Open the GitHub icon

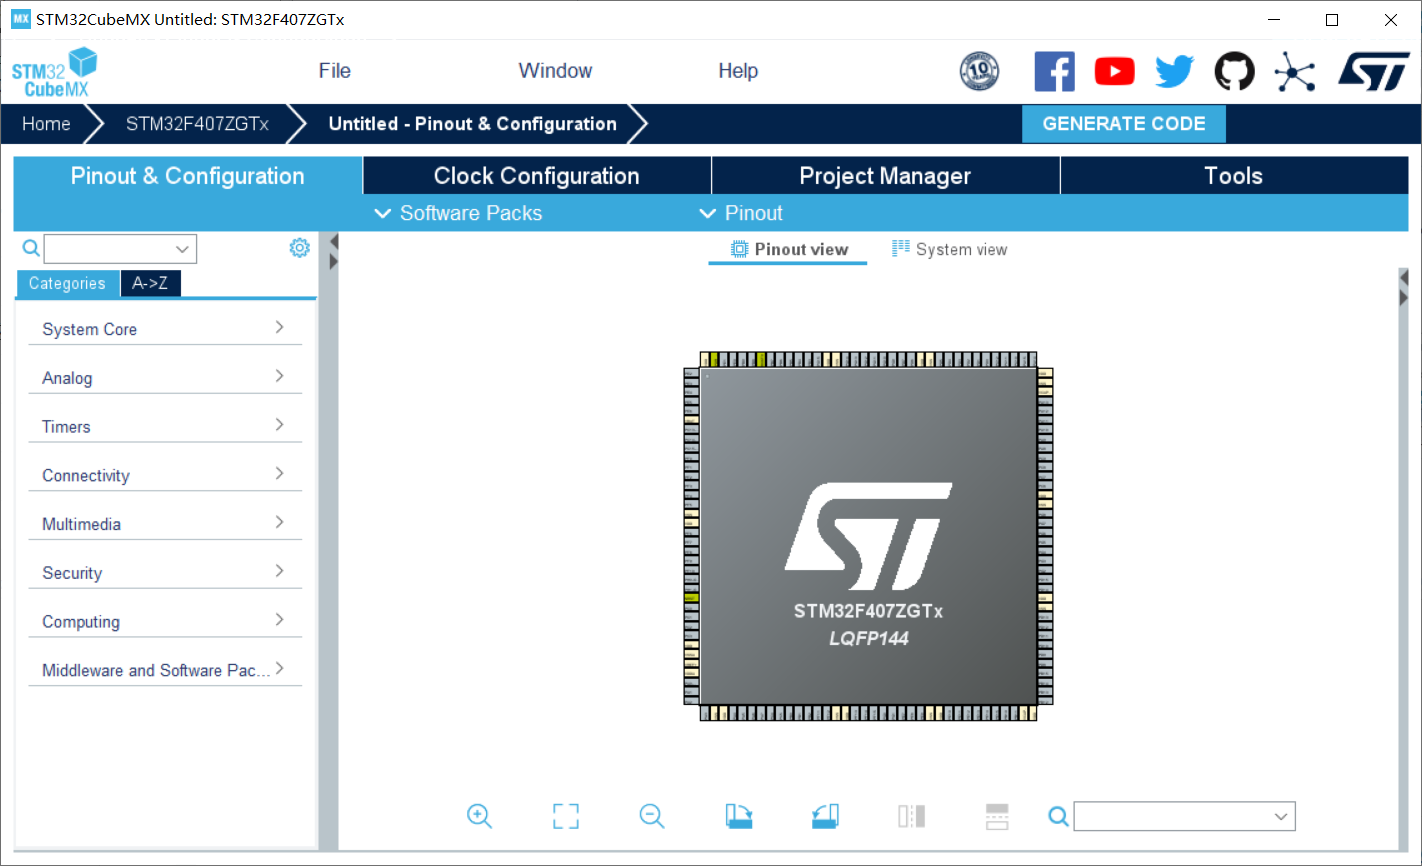pos(1234,71)
